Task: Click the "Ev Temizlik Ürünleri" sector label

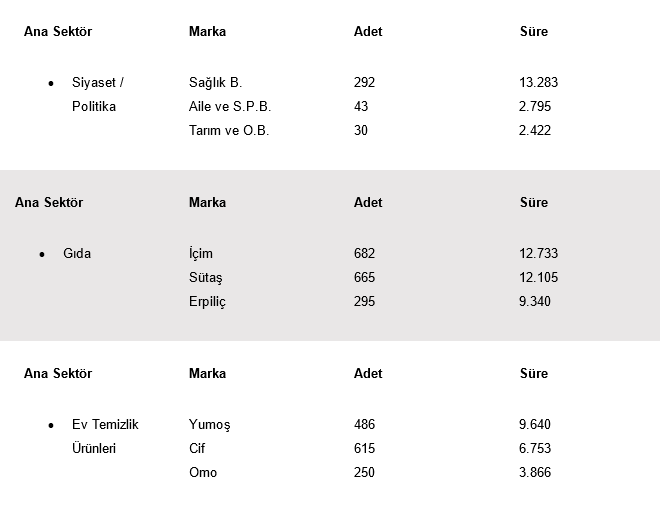Action: click(x=105, y=437)
